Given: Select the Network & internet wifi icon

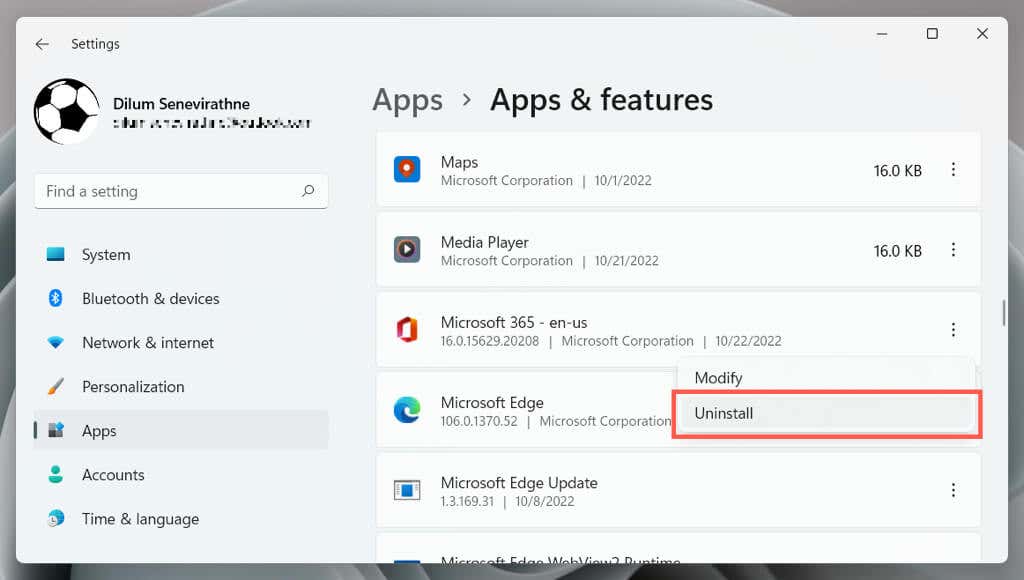Looking at the screenshot, I should tap(56, 343).
